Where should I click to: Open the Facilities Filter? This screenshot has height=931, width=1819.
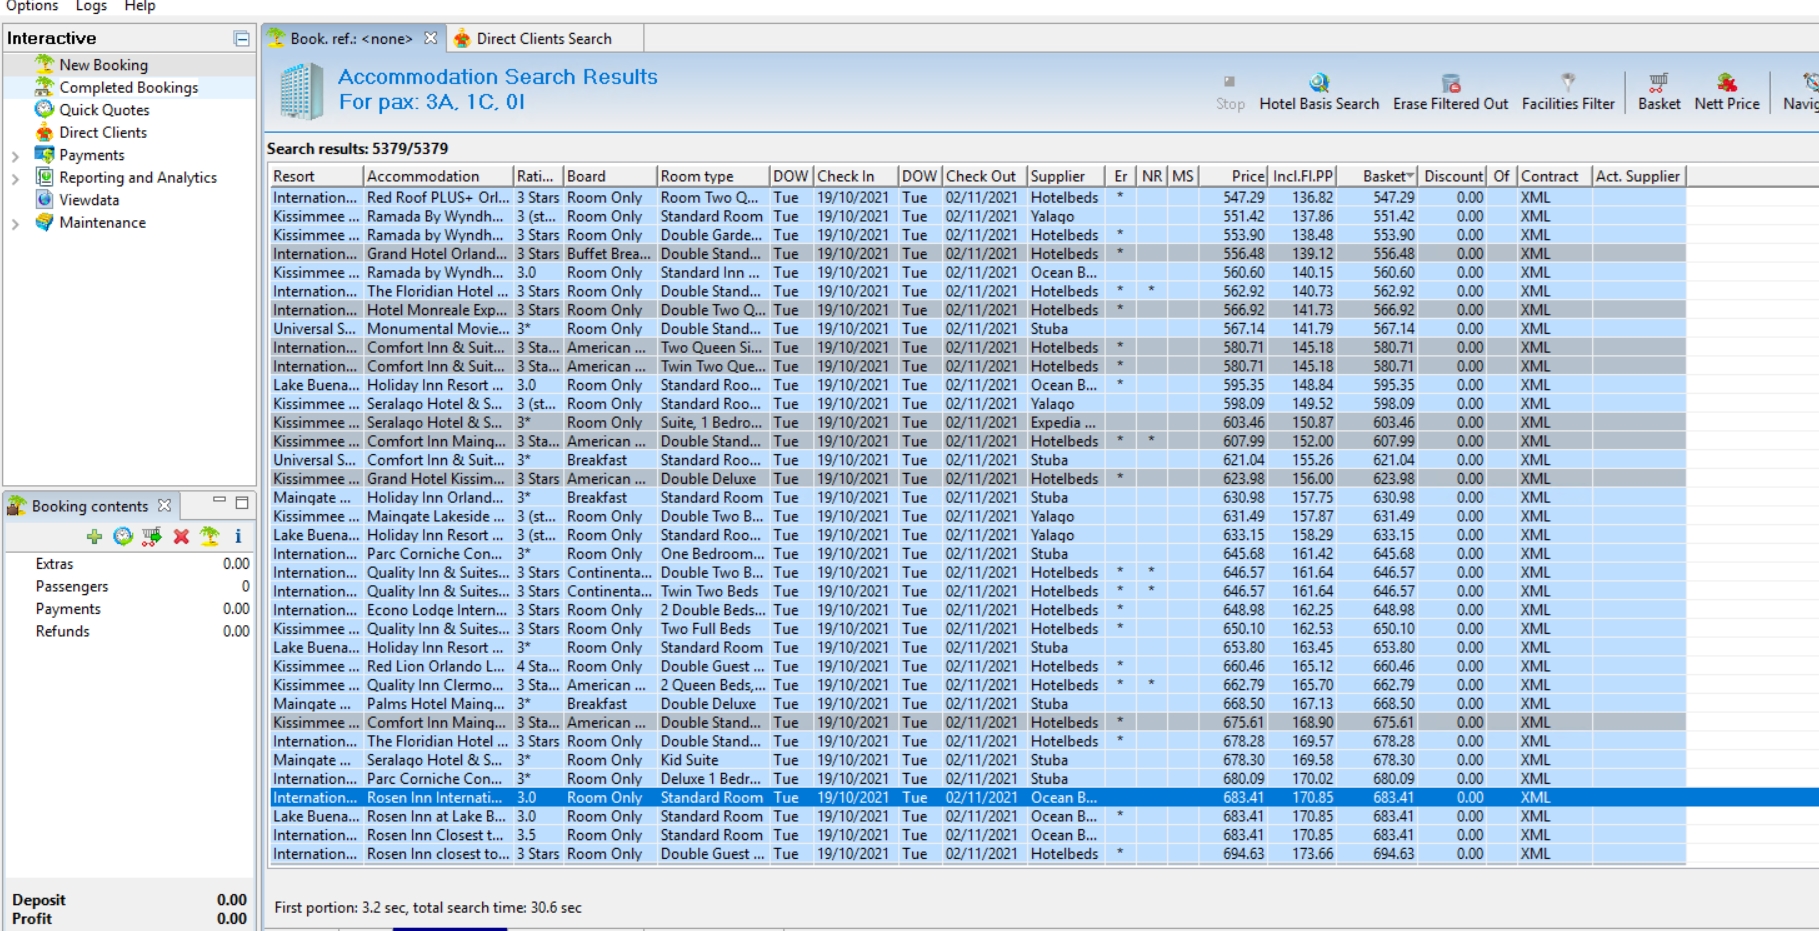tap(1568, 92)
